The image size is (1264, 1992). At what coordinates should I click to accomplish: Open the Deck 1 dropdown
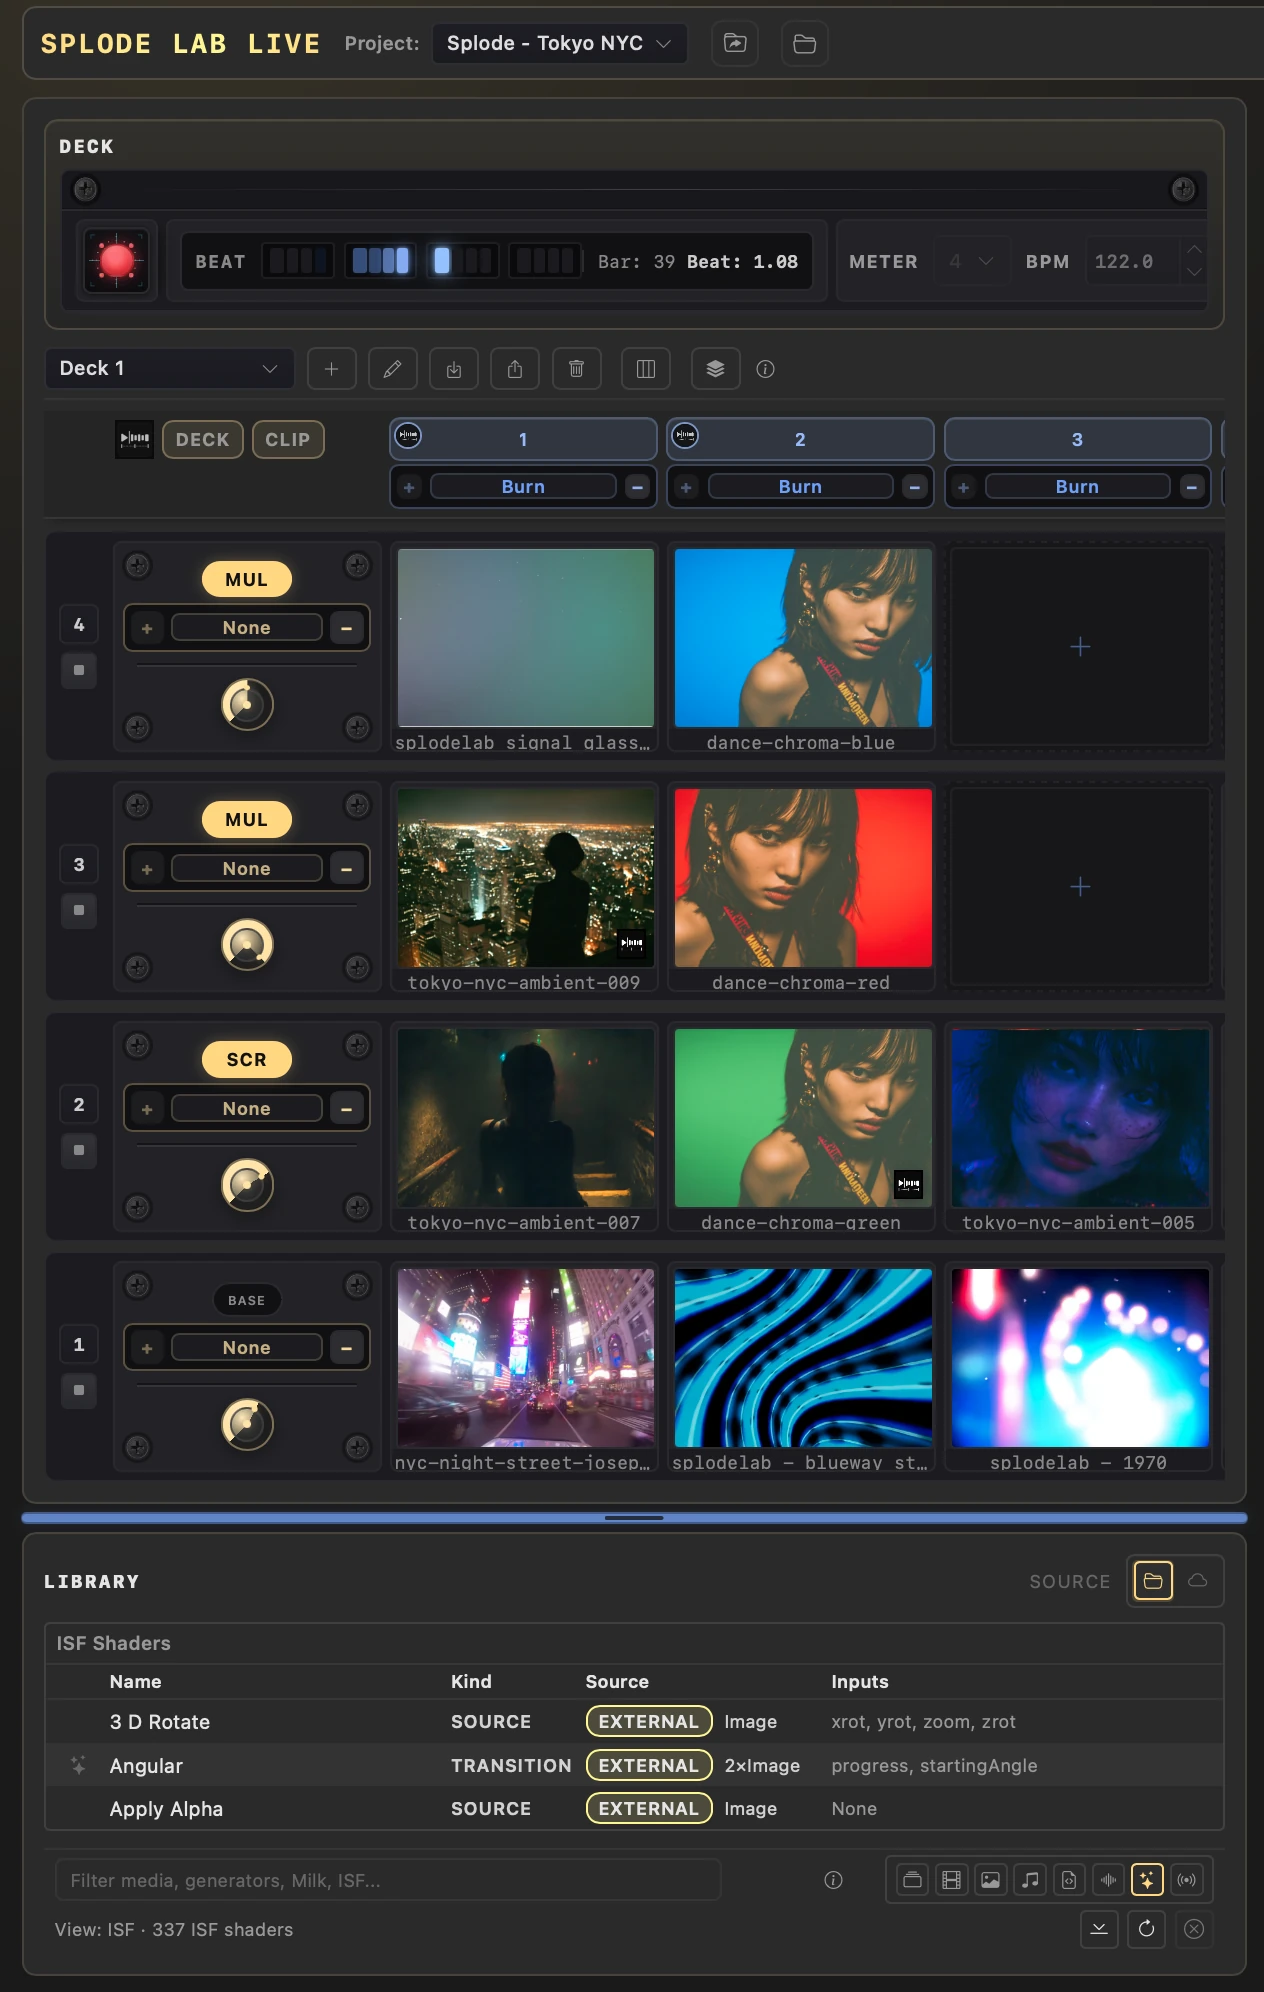(169, 368)
